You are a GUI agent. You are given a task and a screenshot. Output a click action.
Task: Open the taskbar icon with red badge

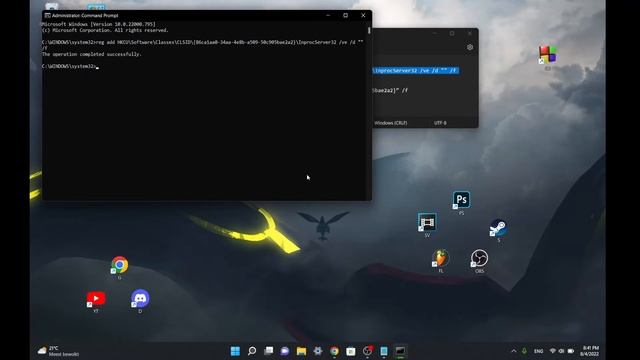point(367,351)
